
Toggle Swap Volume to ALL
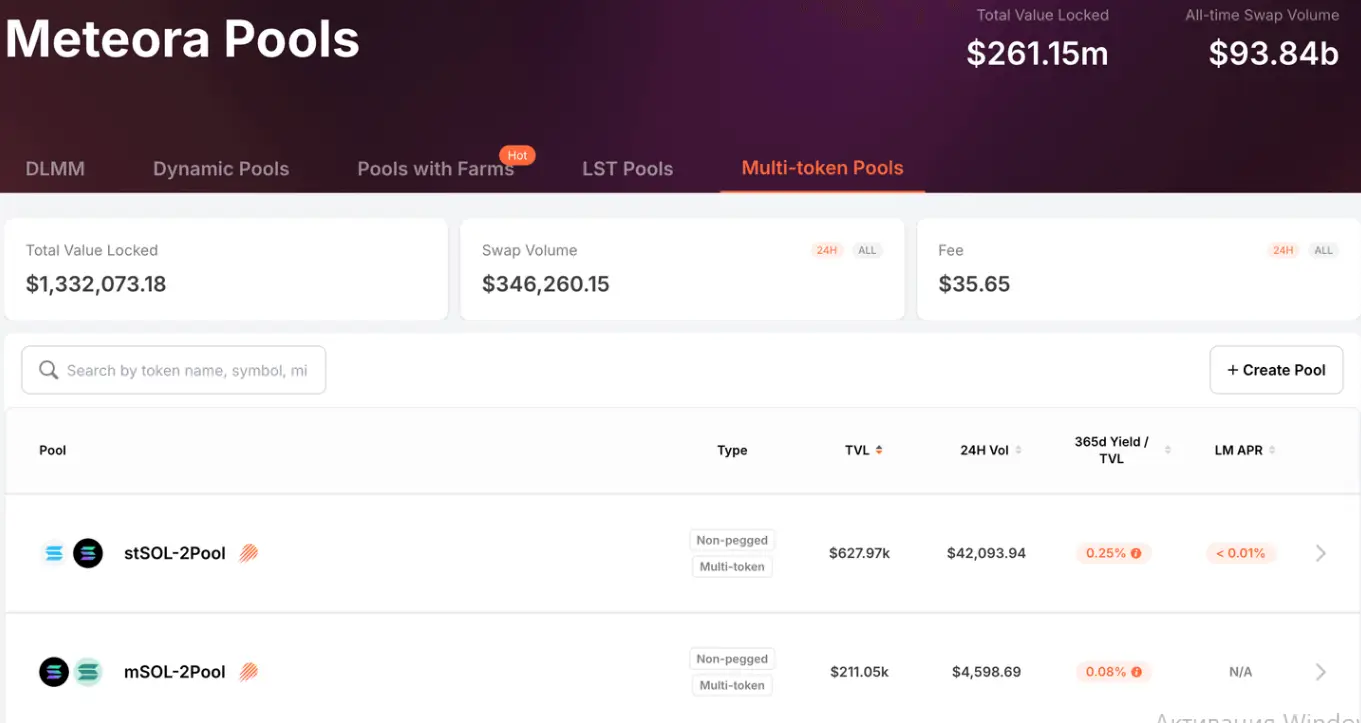[x=867, y=250]
